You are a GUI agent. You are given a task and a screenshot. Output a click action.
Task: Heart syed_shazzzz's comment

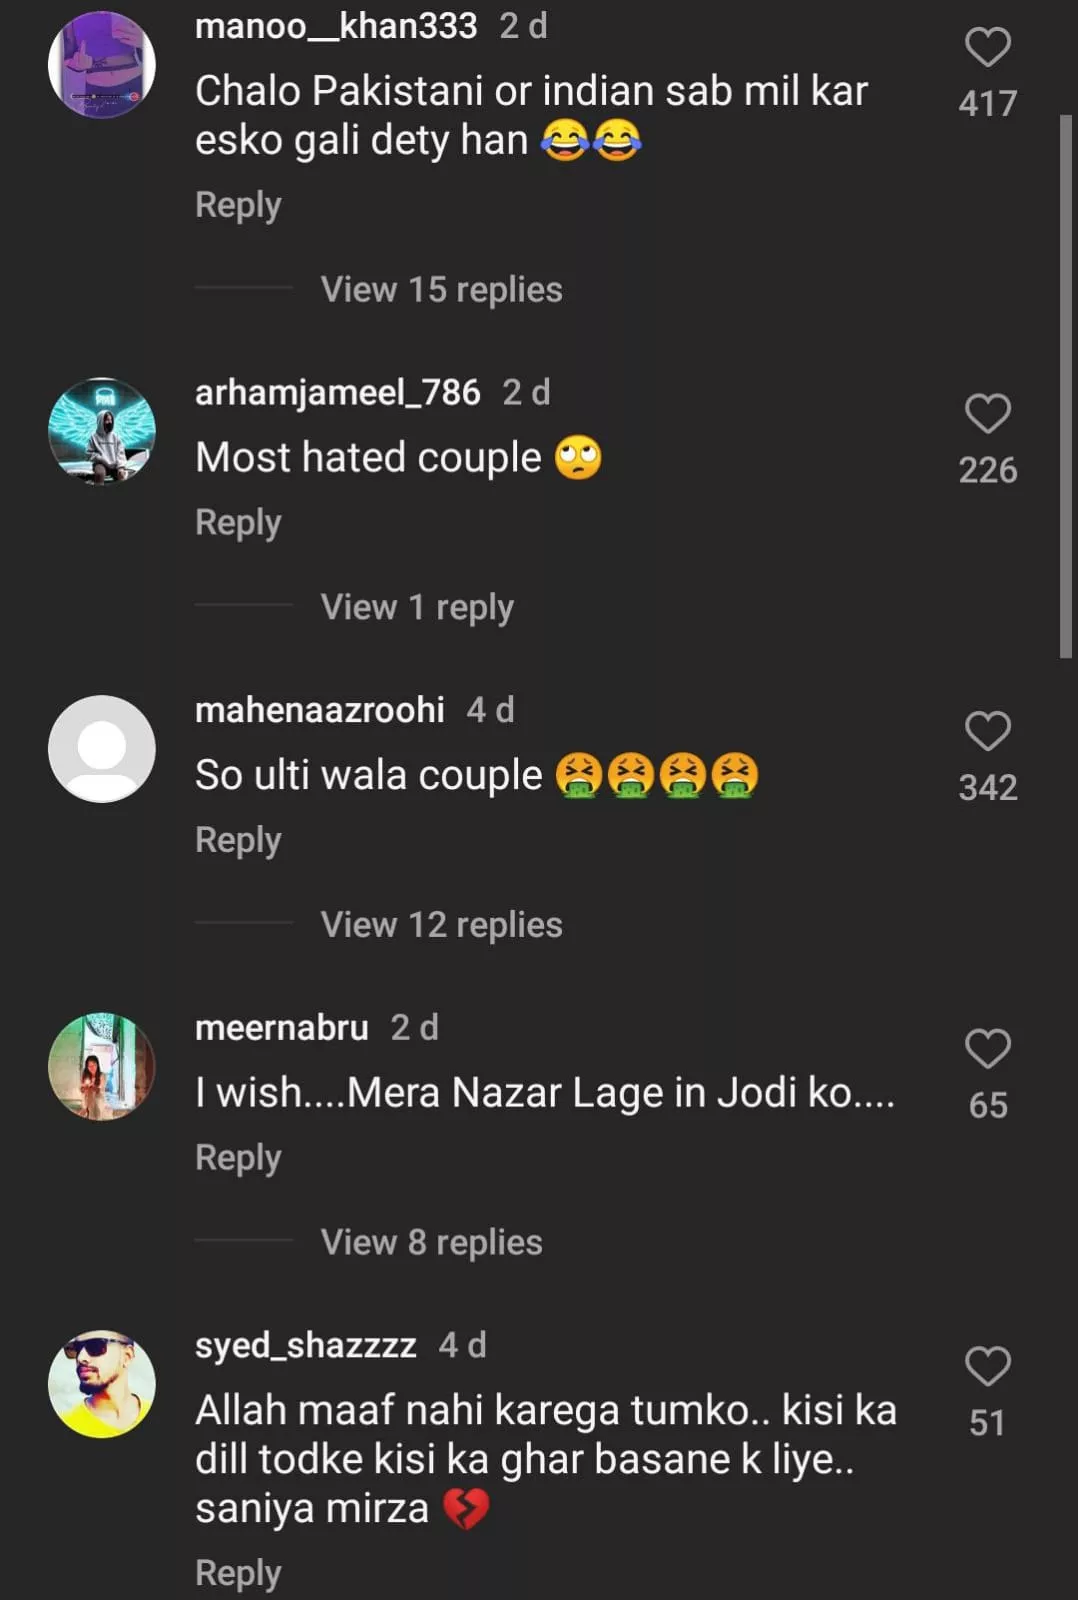pos(987,1366)
